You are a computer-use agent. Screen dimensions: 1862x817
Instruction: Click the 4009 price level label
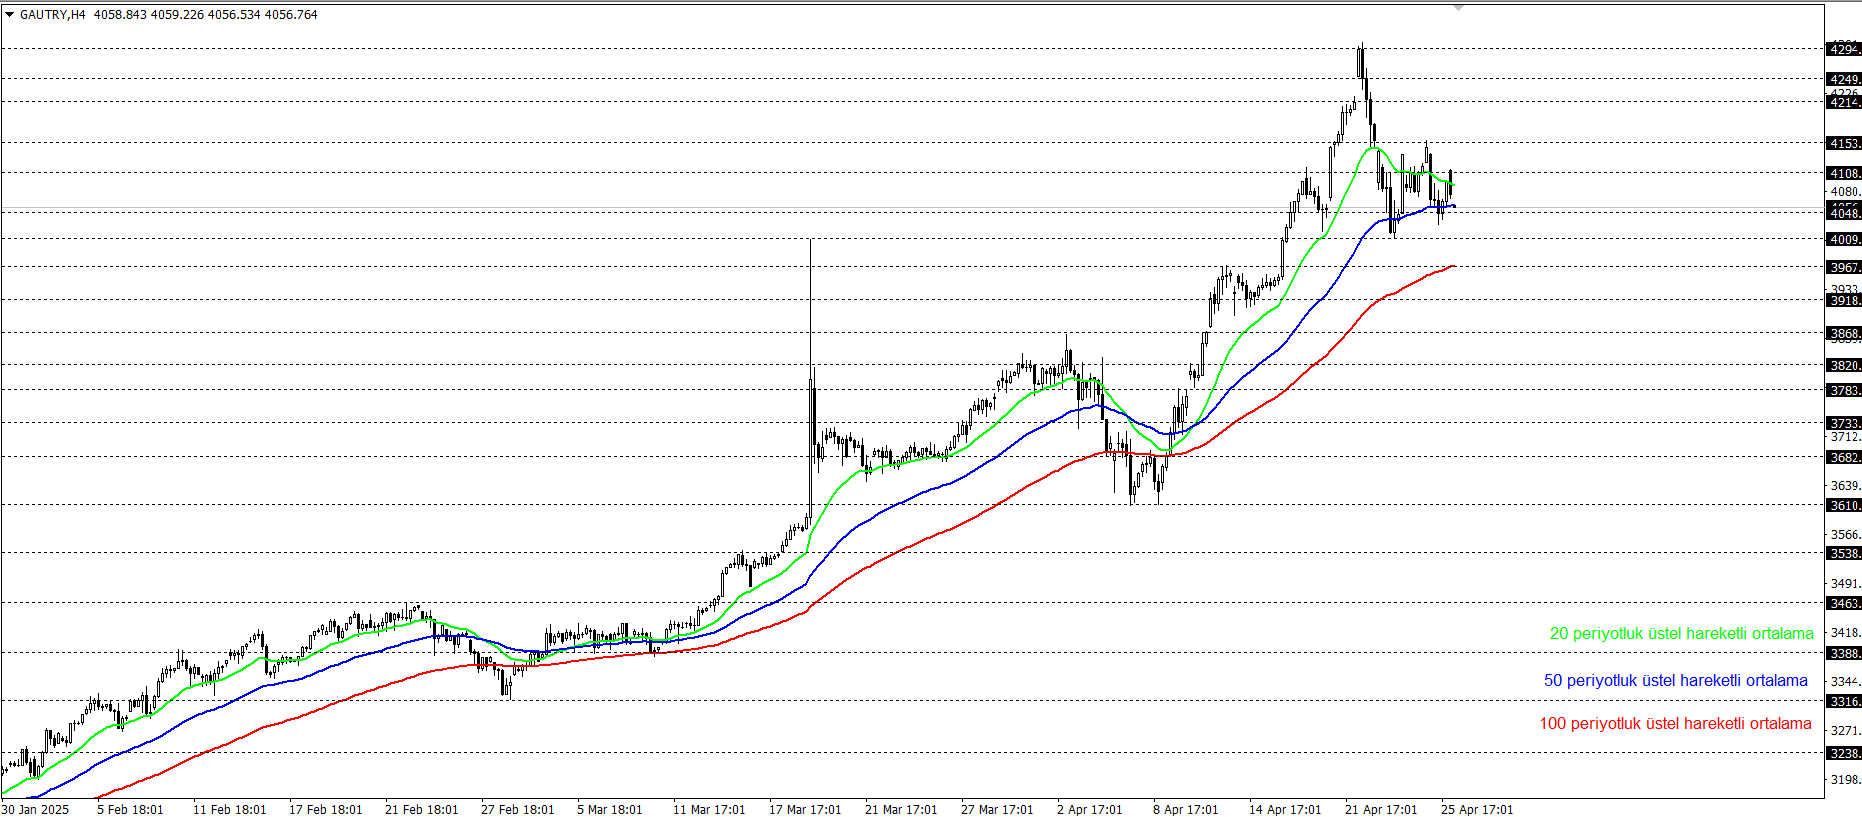pos(1844,240)
